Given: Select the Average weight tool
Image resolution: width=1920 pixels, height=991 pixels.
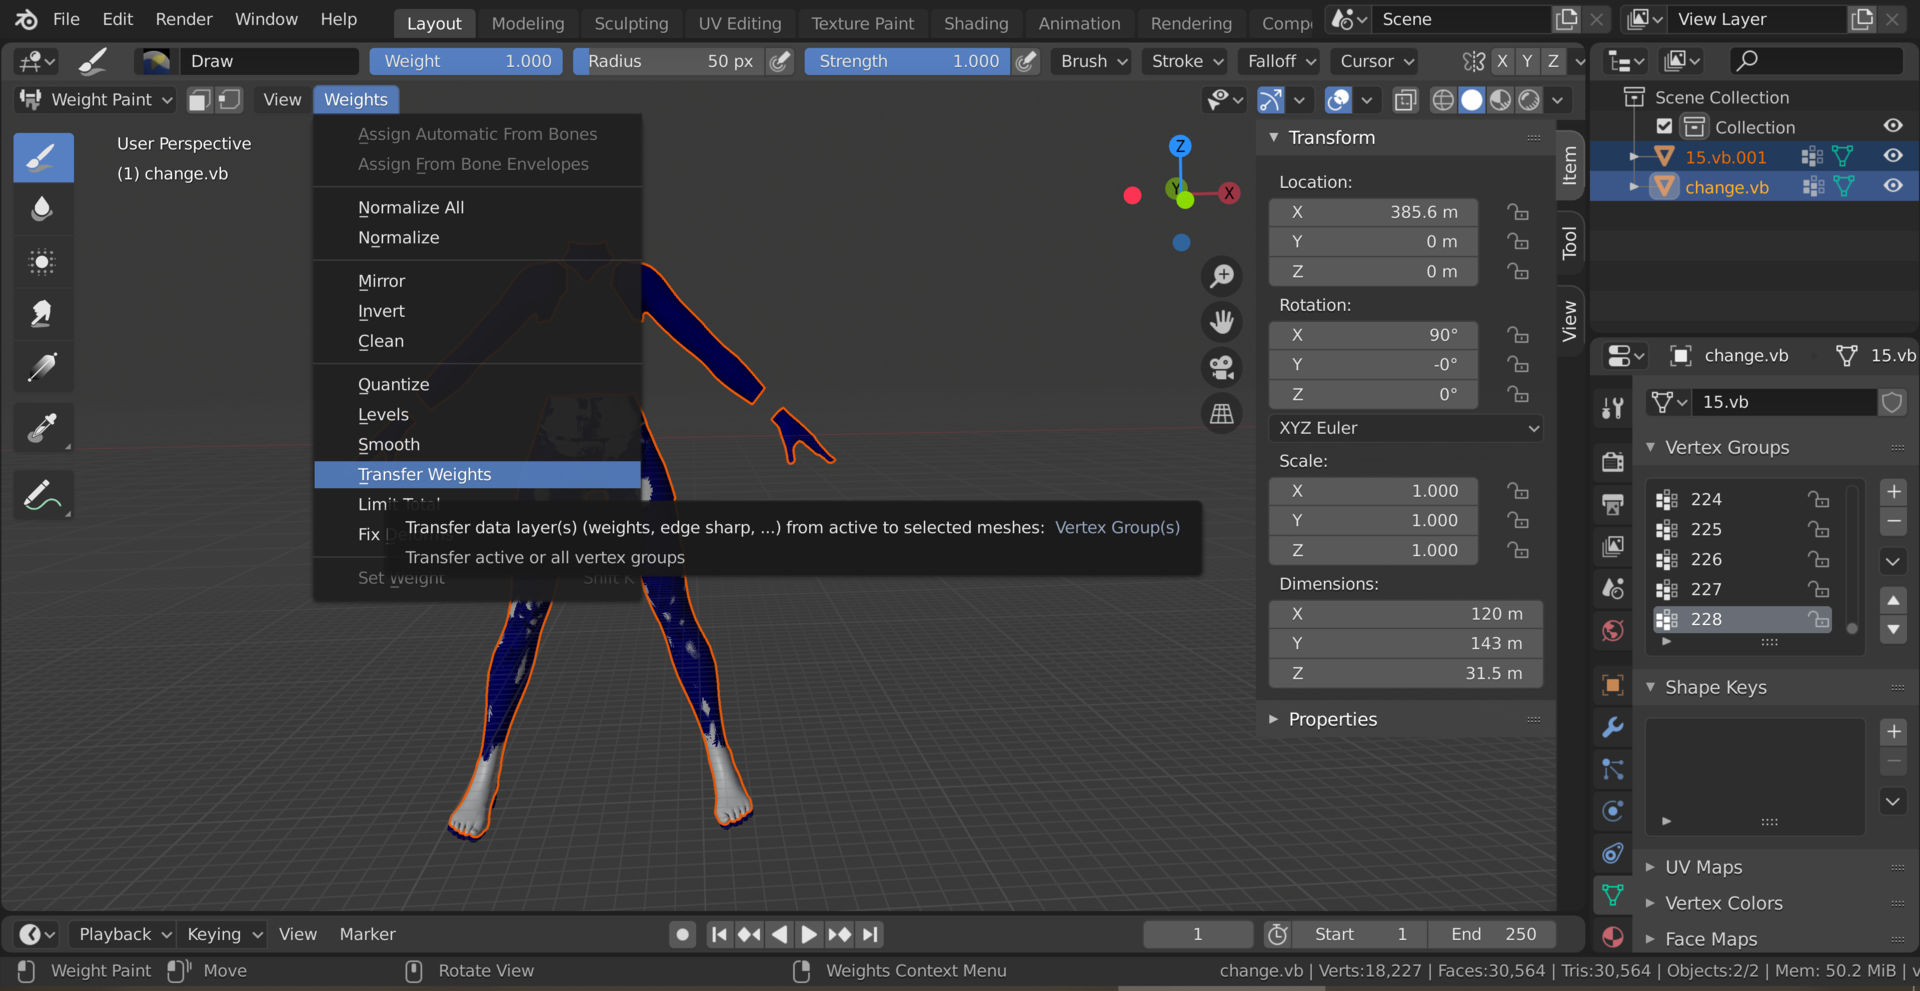Looking at the screenshot, I should click(43, 262).
